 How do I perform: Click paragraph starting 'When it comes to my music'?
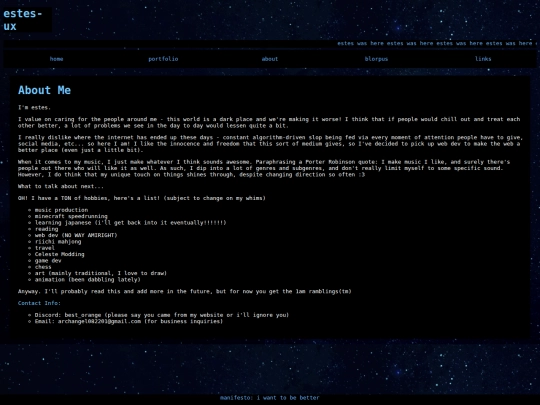pos(264,168)
